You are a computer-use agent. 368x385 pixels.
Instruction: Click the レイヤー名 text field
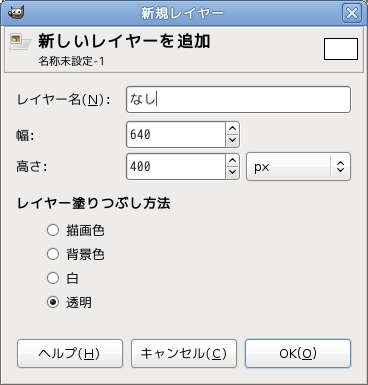tap(238, 99)
